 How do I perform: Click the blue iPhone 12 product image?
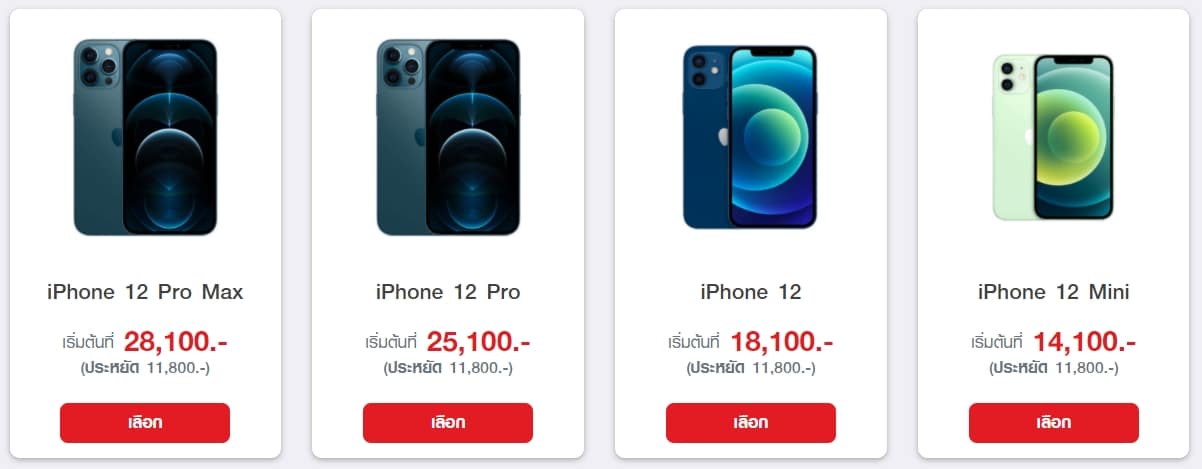(751, 136)
